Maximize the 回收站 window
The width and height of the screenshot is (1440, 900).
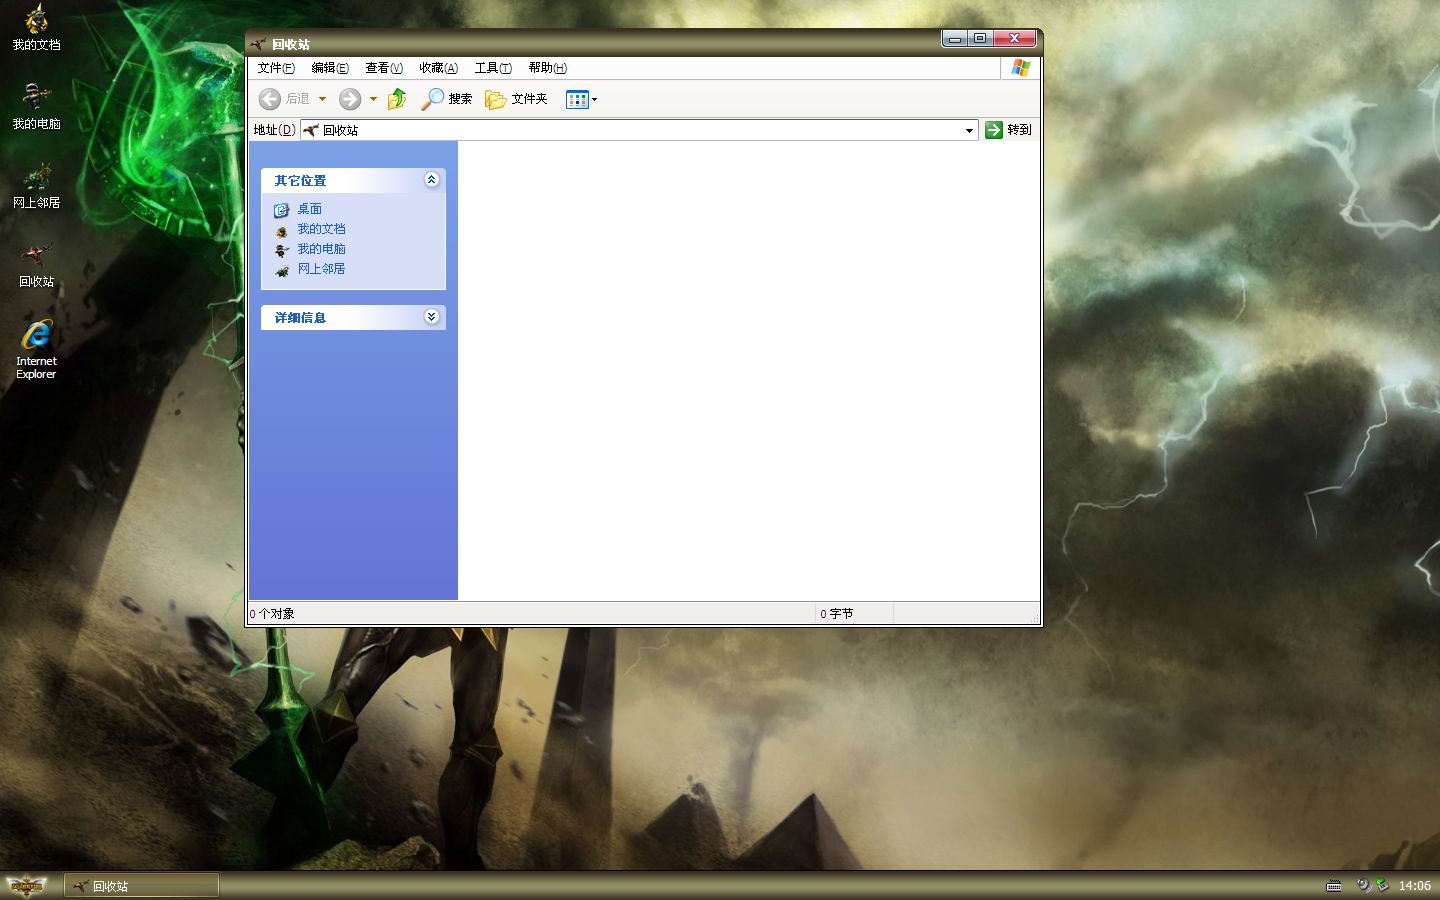click(980, 38)
